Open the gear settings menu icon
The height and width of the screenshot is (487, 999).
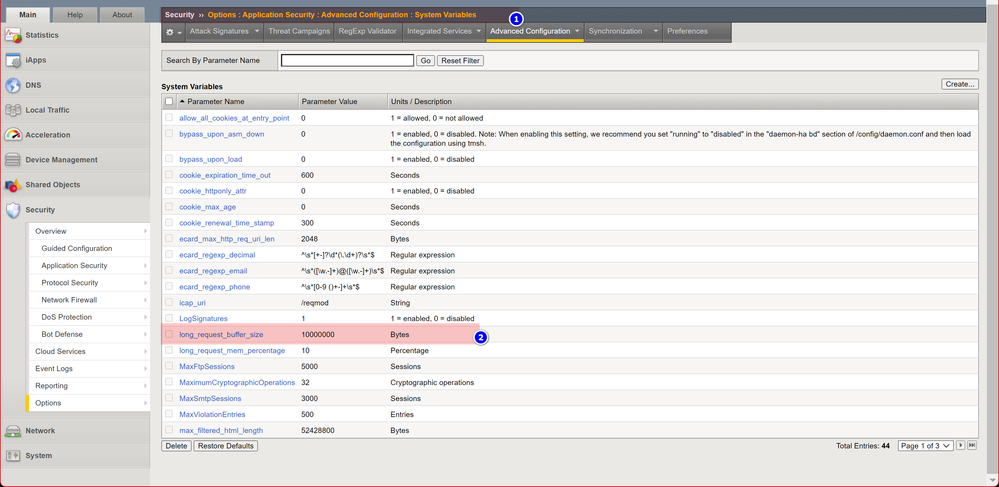click(x=171, y=32)
